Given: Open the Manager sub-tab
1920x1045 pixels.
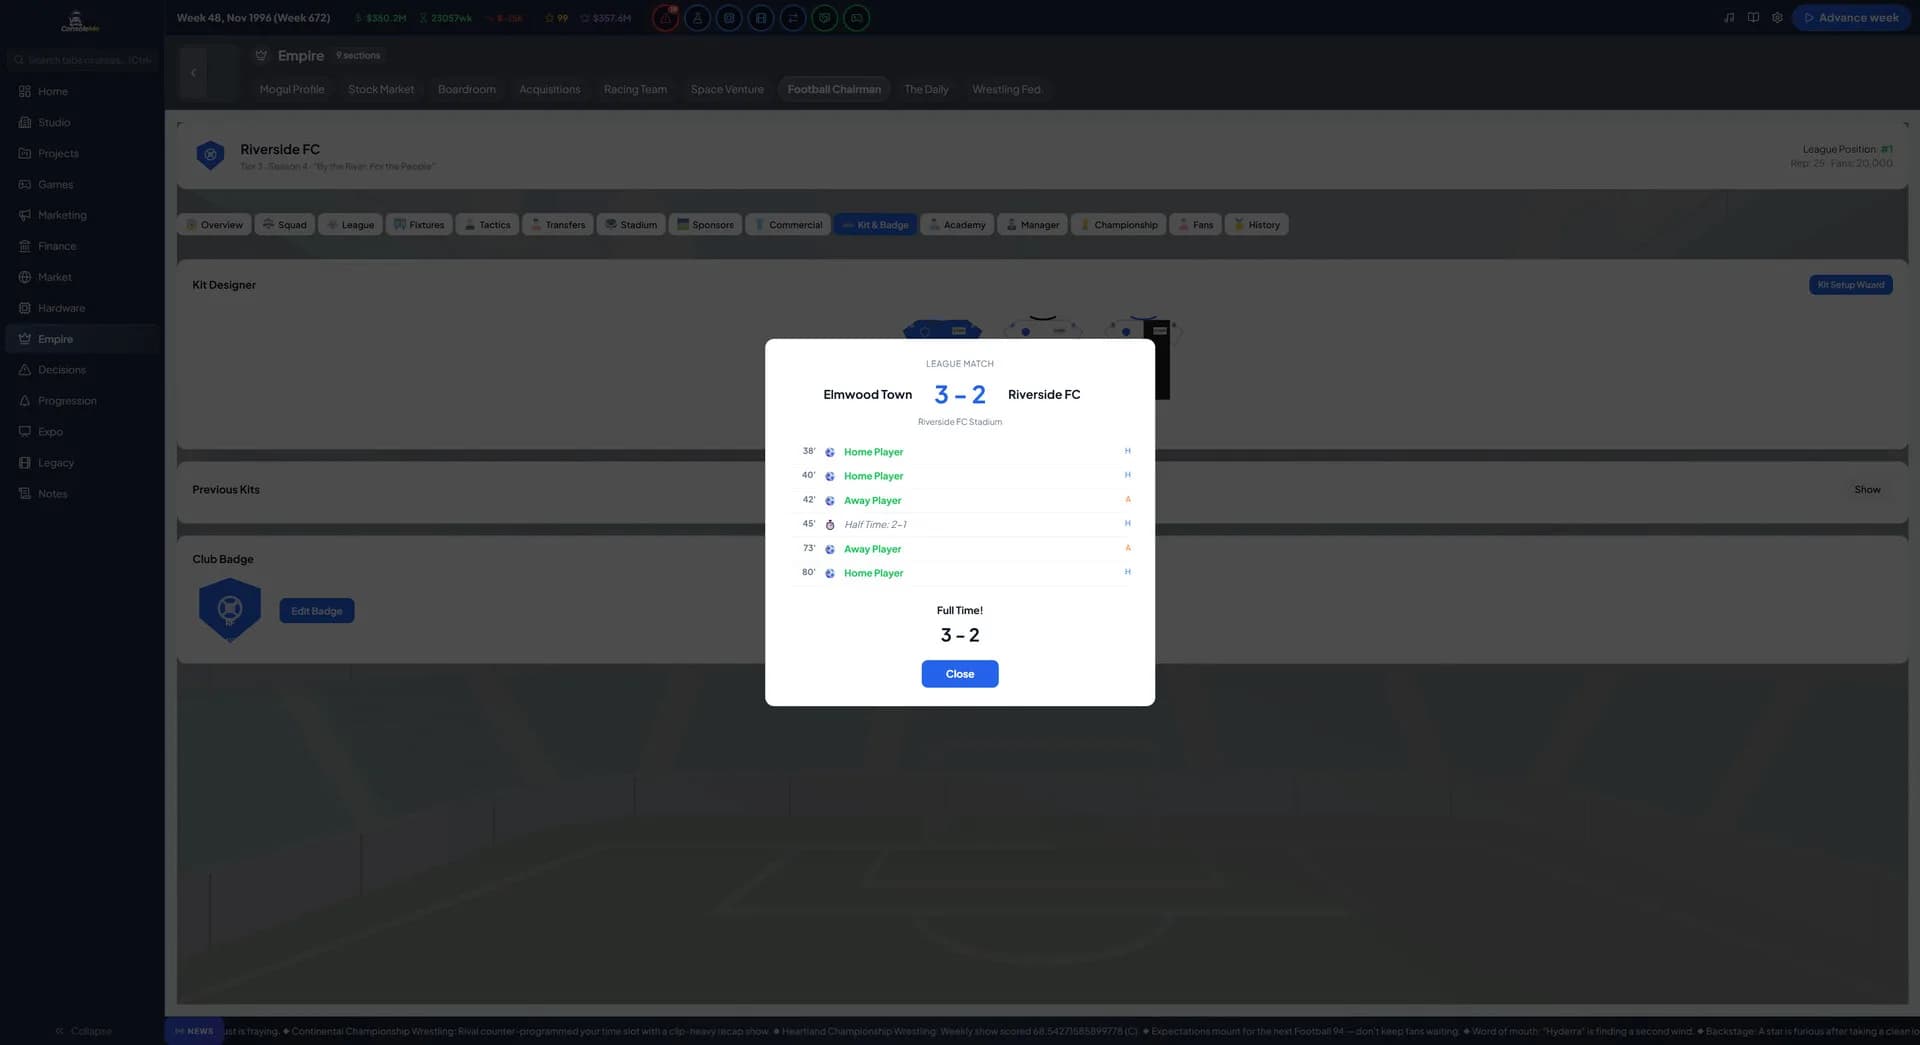Looking at the screenshot, I should (1032, 225).
